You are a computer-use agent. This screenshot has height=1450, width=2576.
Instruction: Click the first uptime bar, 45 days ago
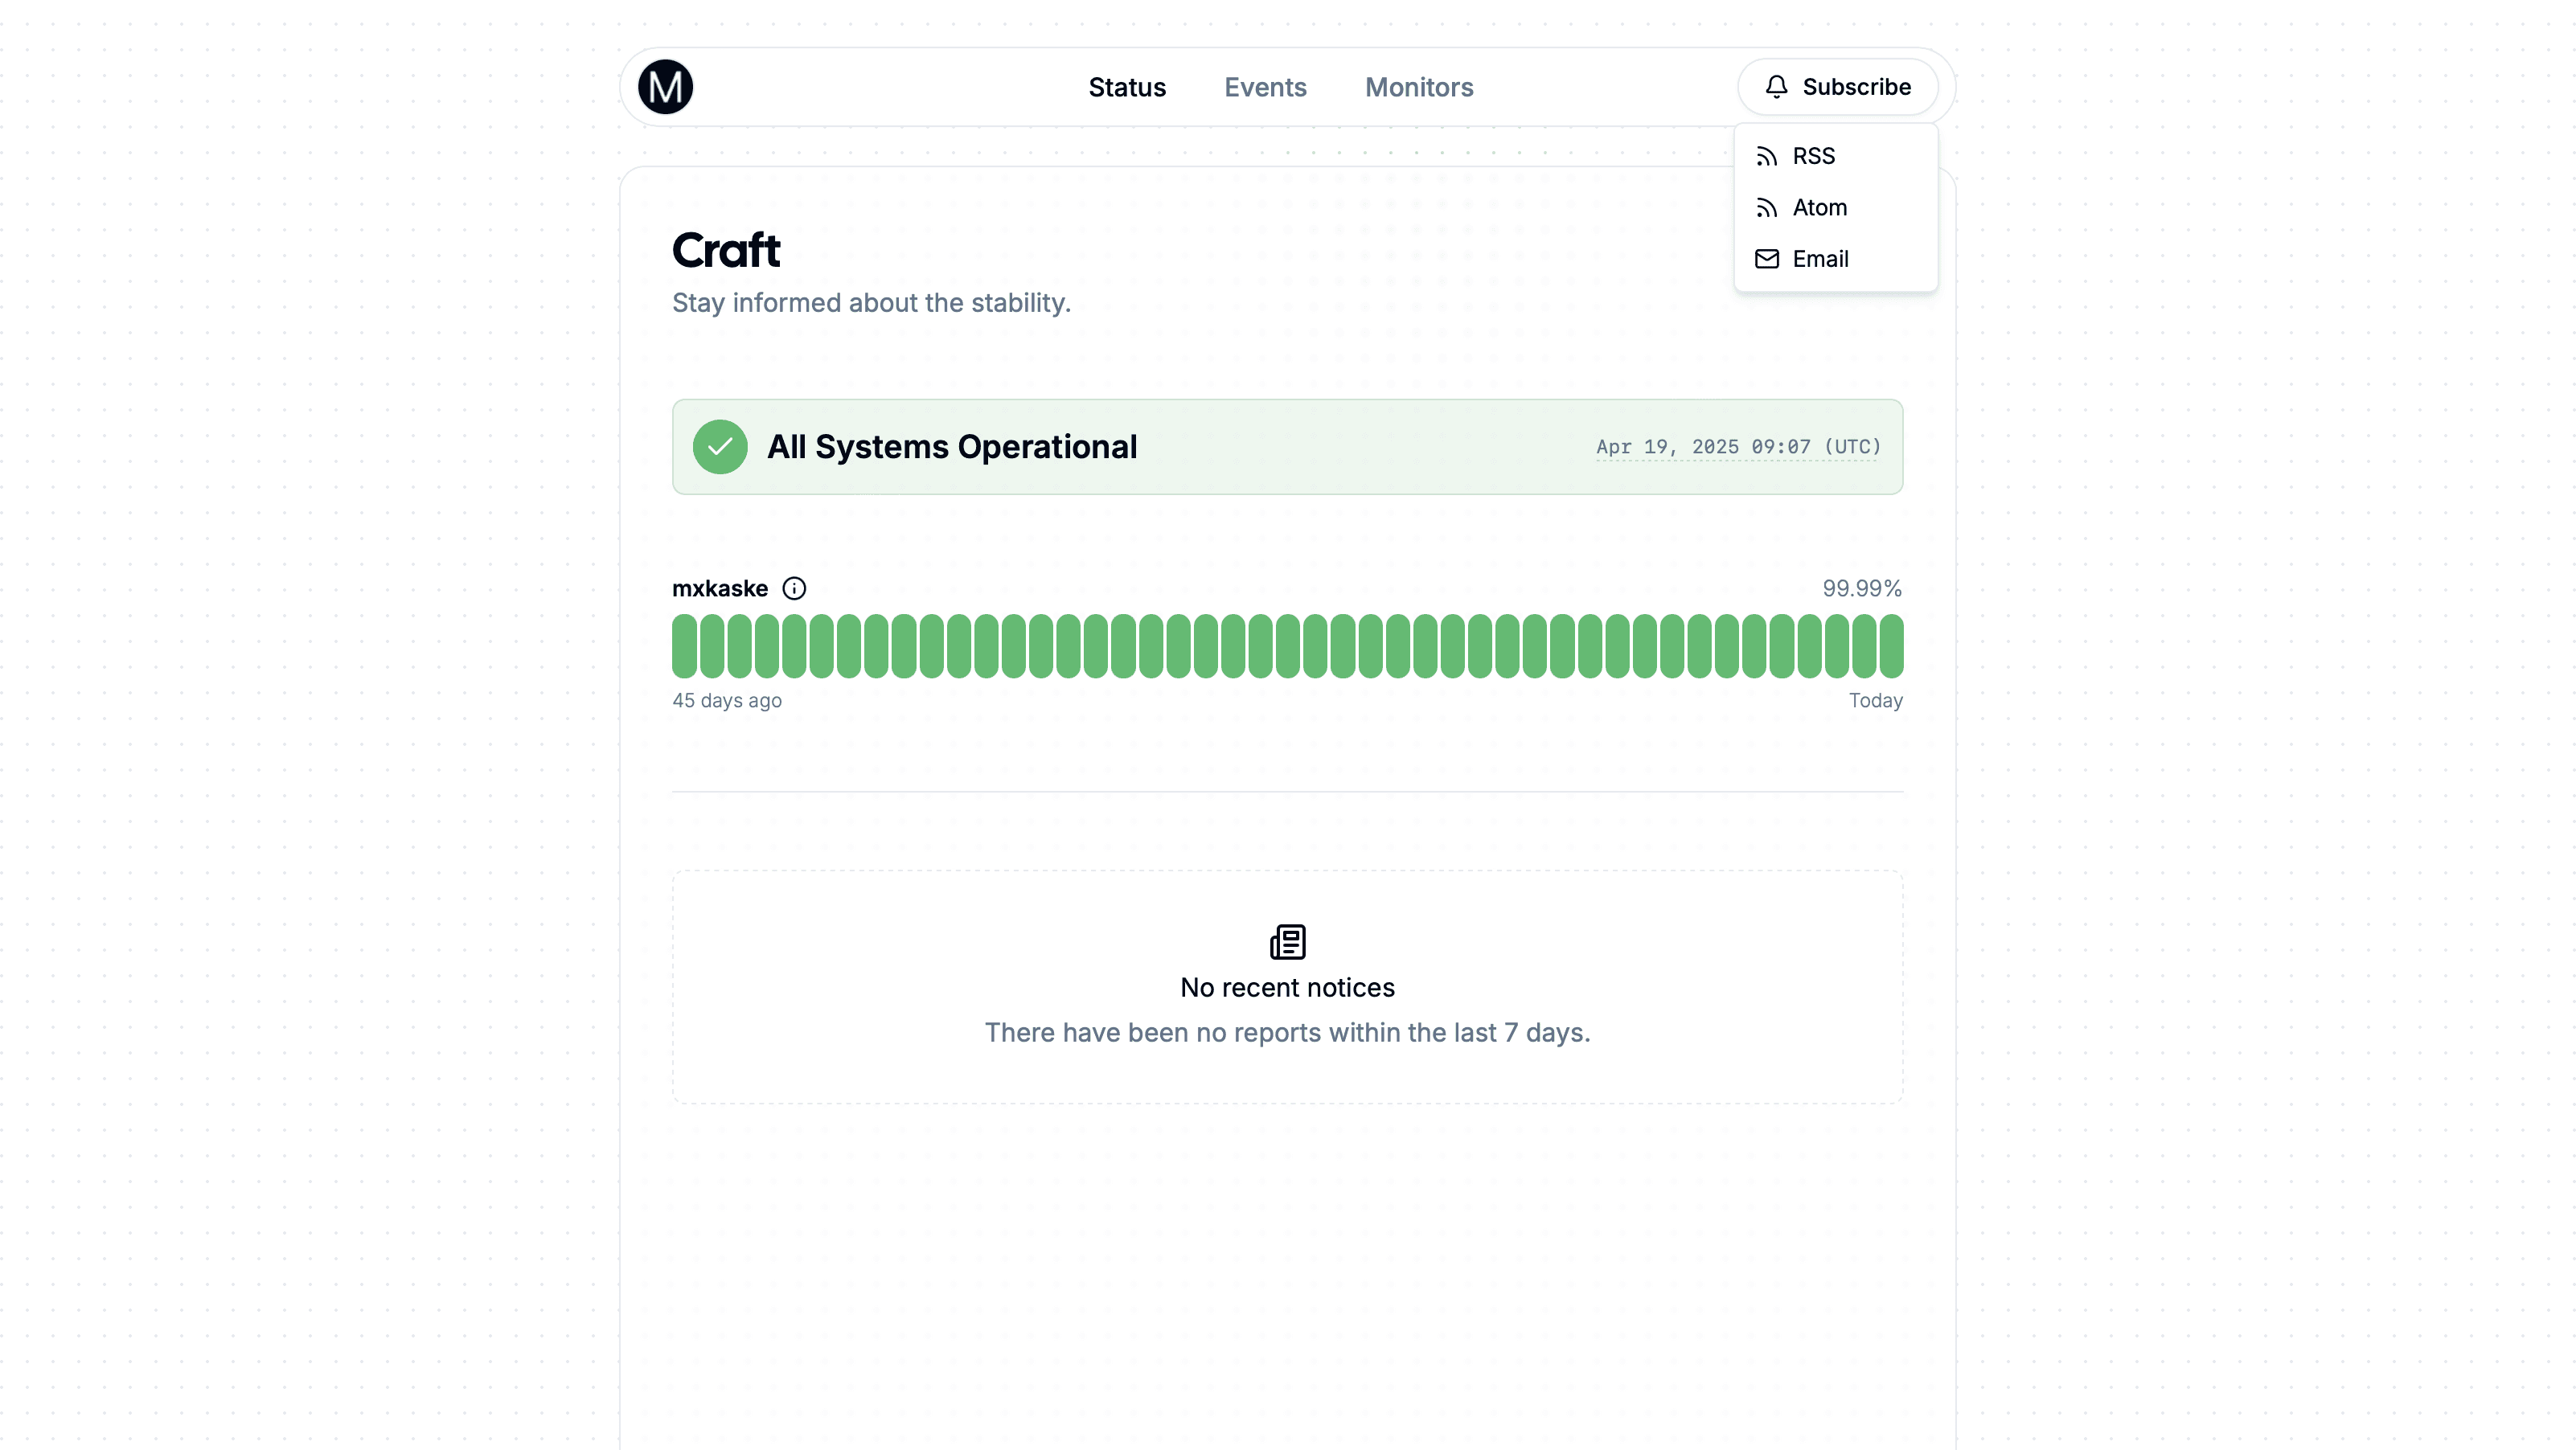click(684, 646)
